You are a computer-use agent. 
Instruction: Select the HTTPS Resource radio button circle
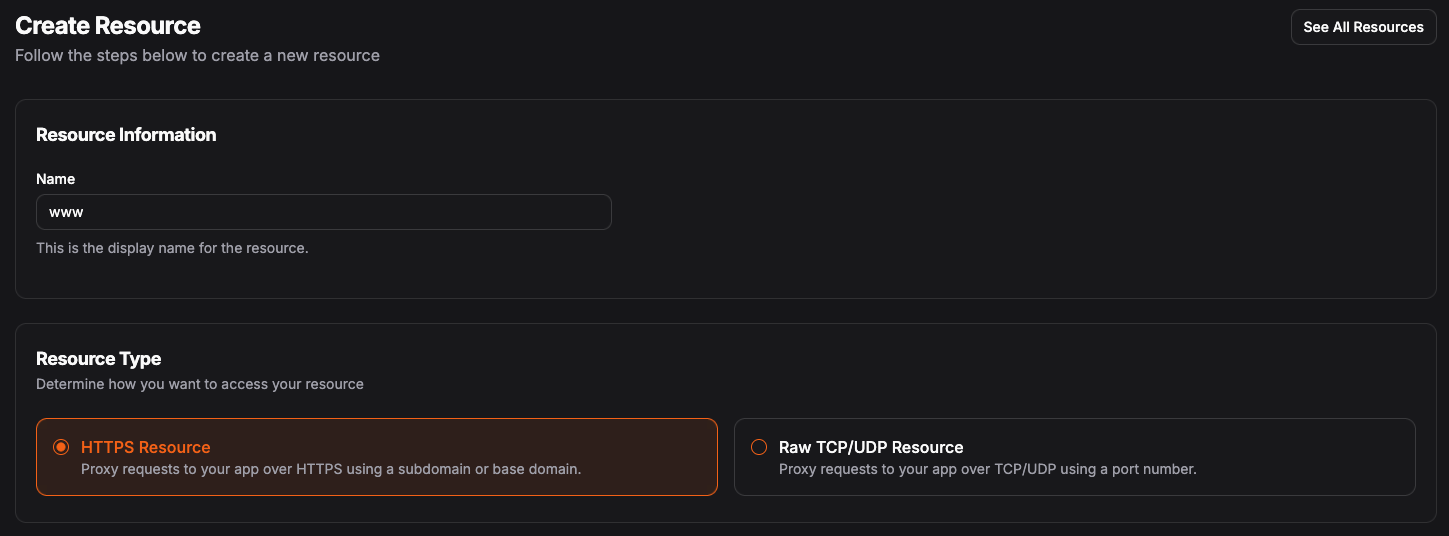pyautogui.click(x=61, y=447)
